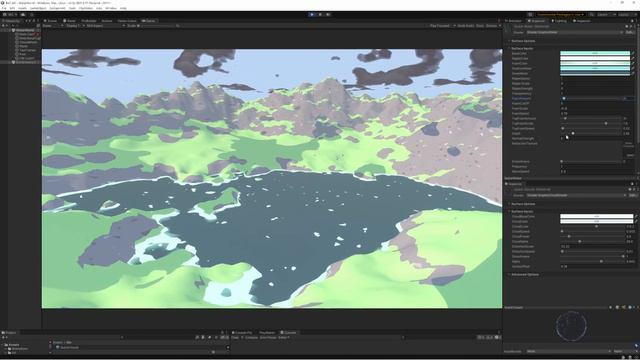The width and height of the screenshot is (640, 360).
Task: Advance one frame with the Step button
Action: pyautogui.click(x=328, y=15)
